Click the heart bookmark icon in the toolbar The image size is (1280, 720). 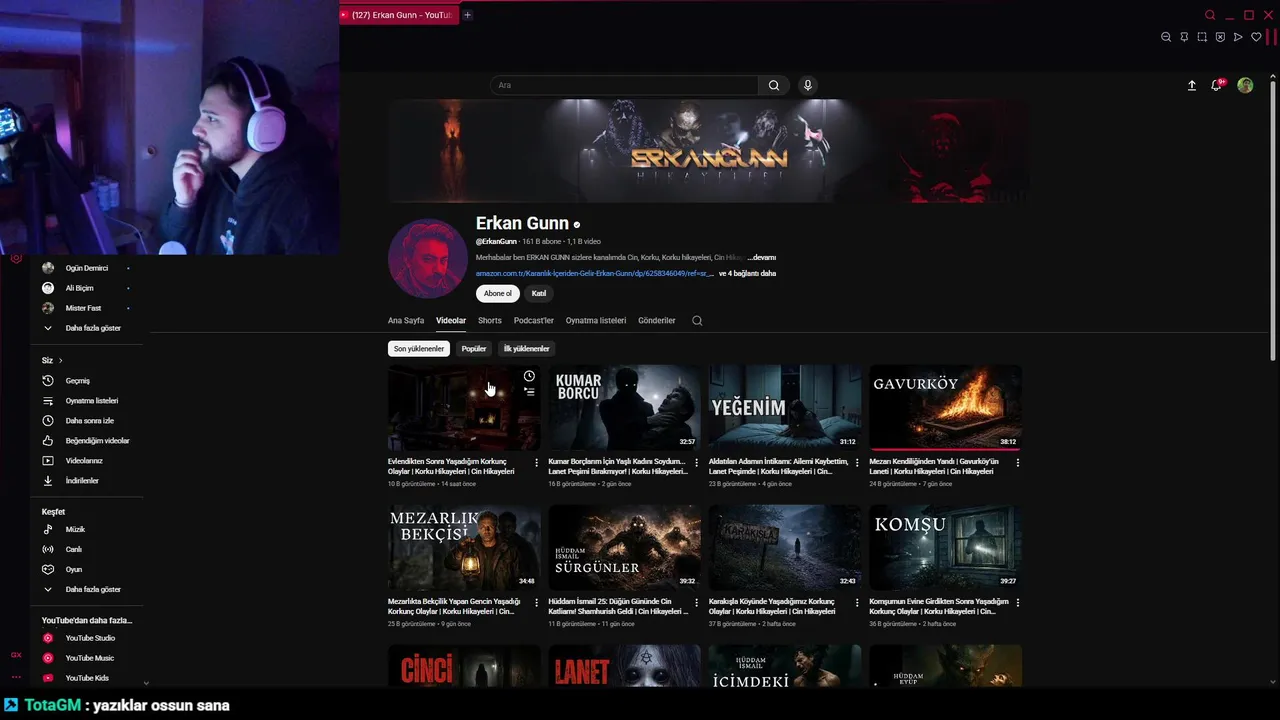[x=1256, y=37]
